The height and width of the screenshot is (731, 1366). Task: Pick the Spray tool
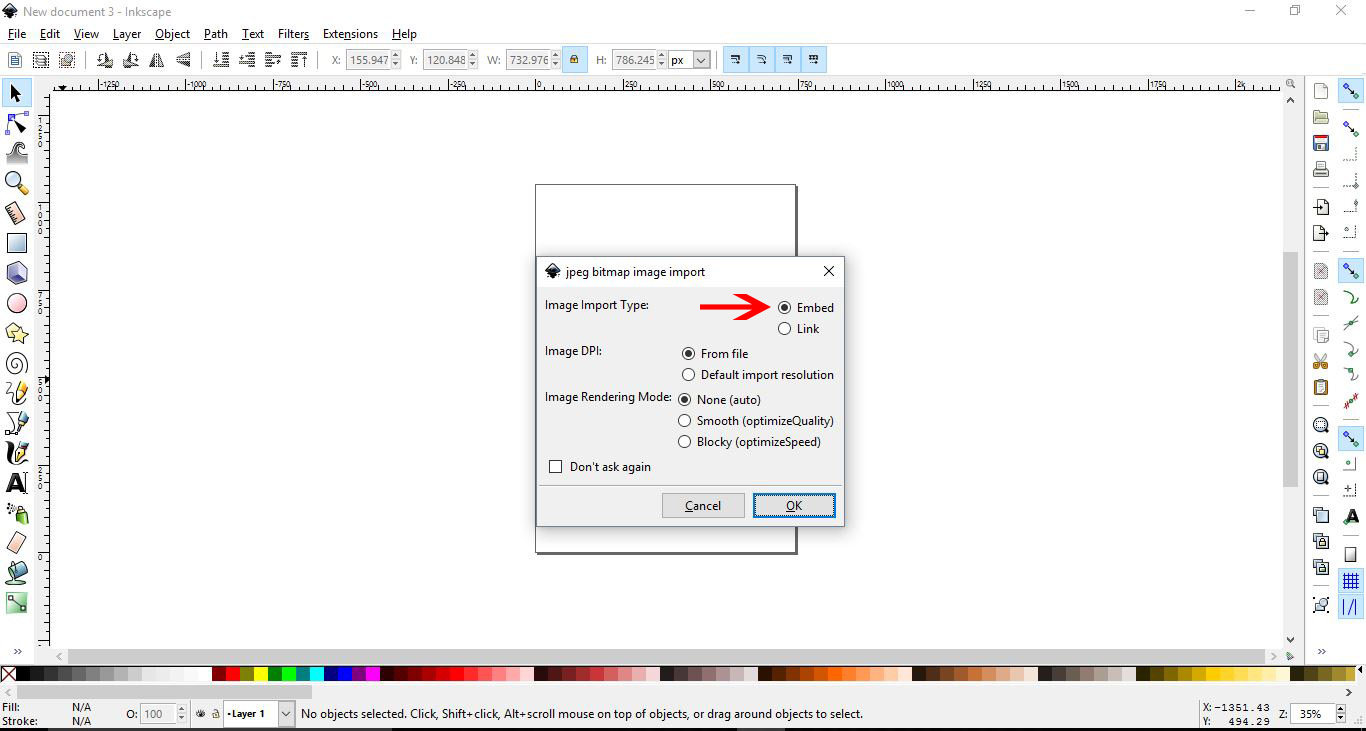tap(16, 513)
